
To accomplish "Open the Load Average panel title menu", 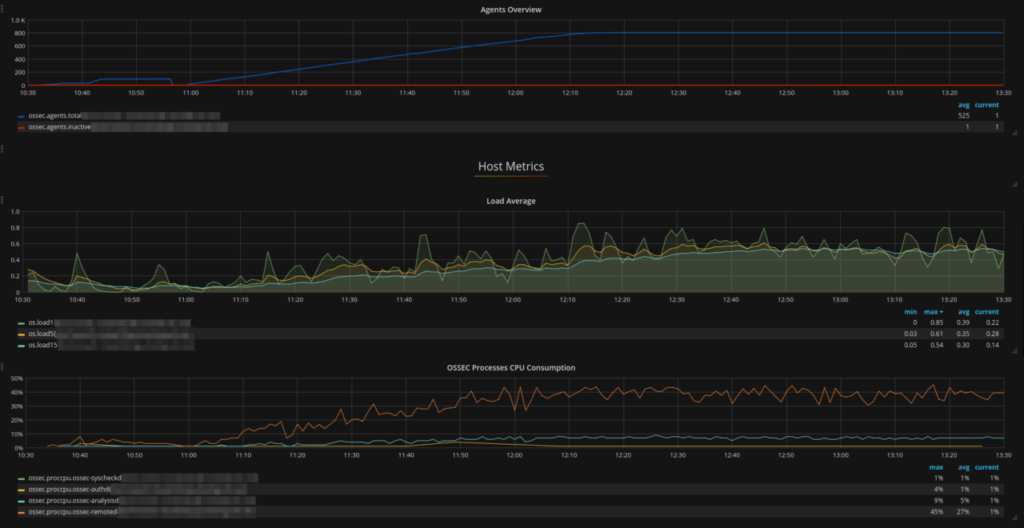I will [511, 201].
